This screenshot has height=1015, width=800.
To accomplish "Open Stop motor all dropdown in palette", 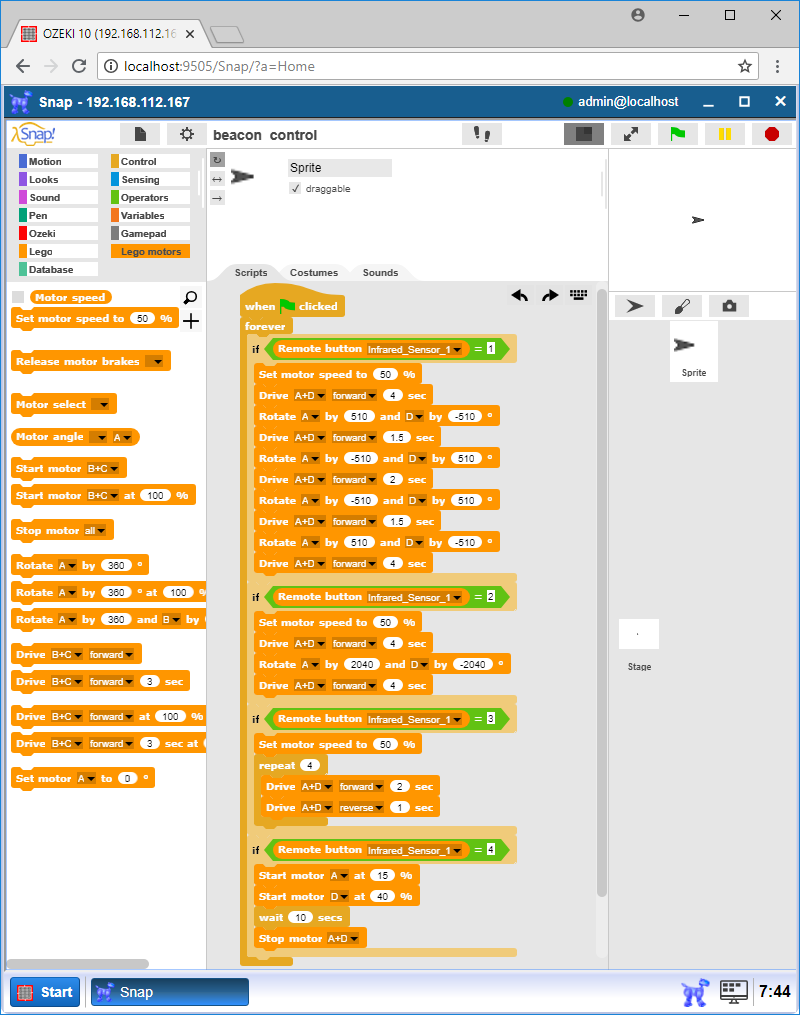I will click(x=94, y=531).
